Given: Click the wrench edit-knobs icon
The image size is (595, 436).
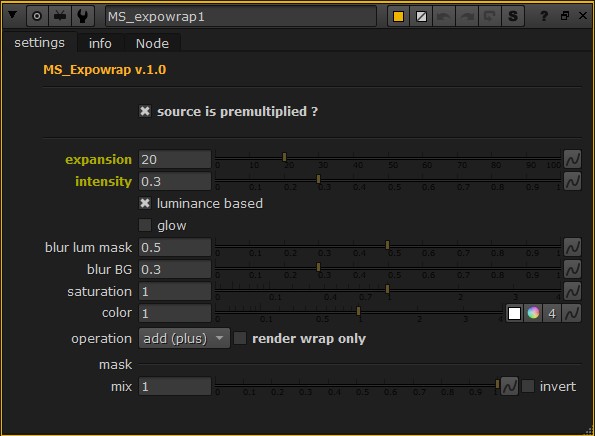Looking at the screenshot, I should pos(82,16).
